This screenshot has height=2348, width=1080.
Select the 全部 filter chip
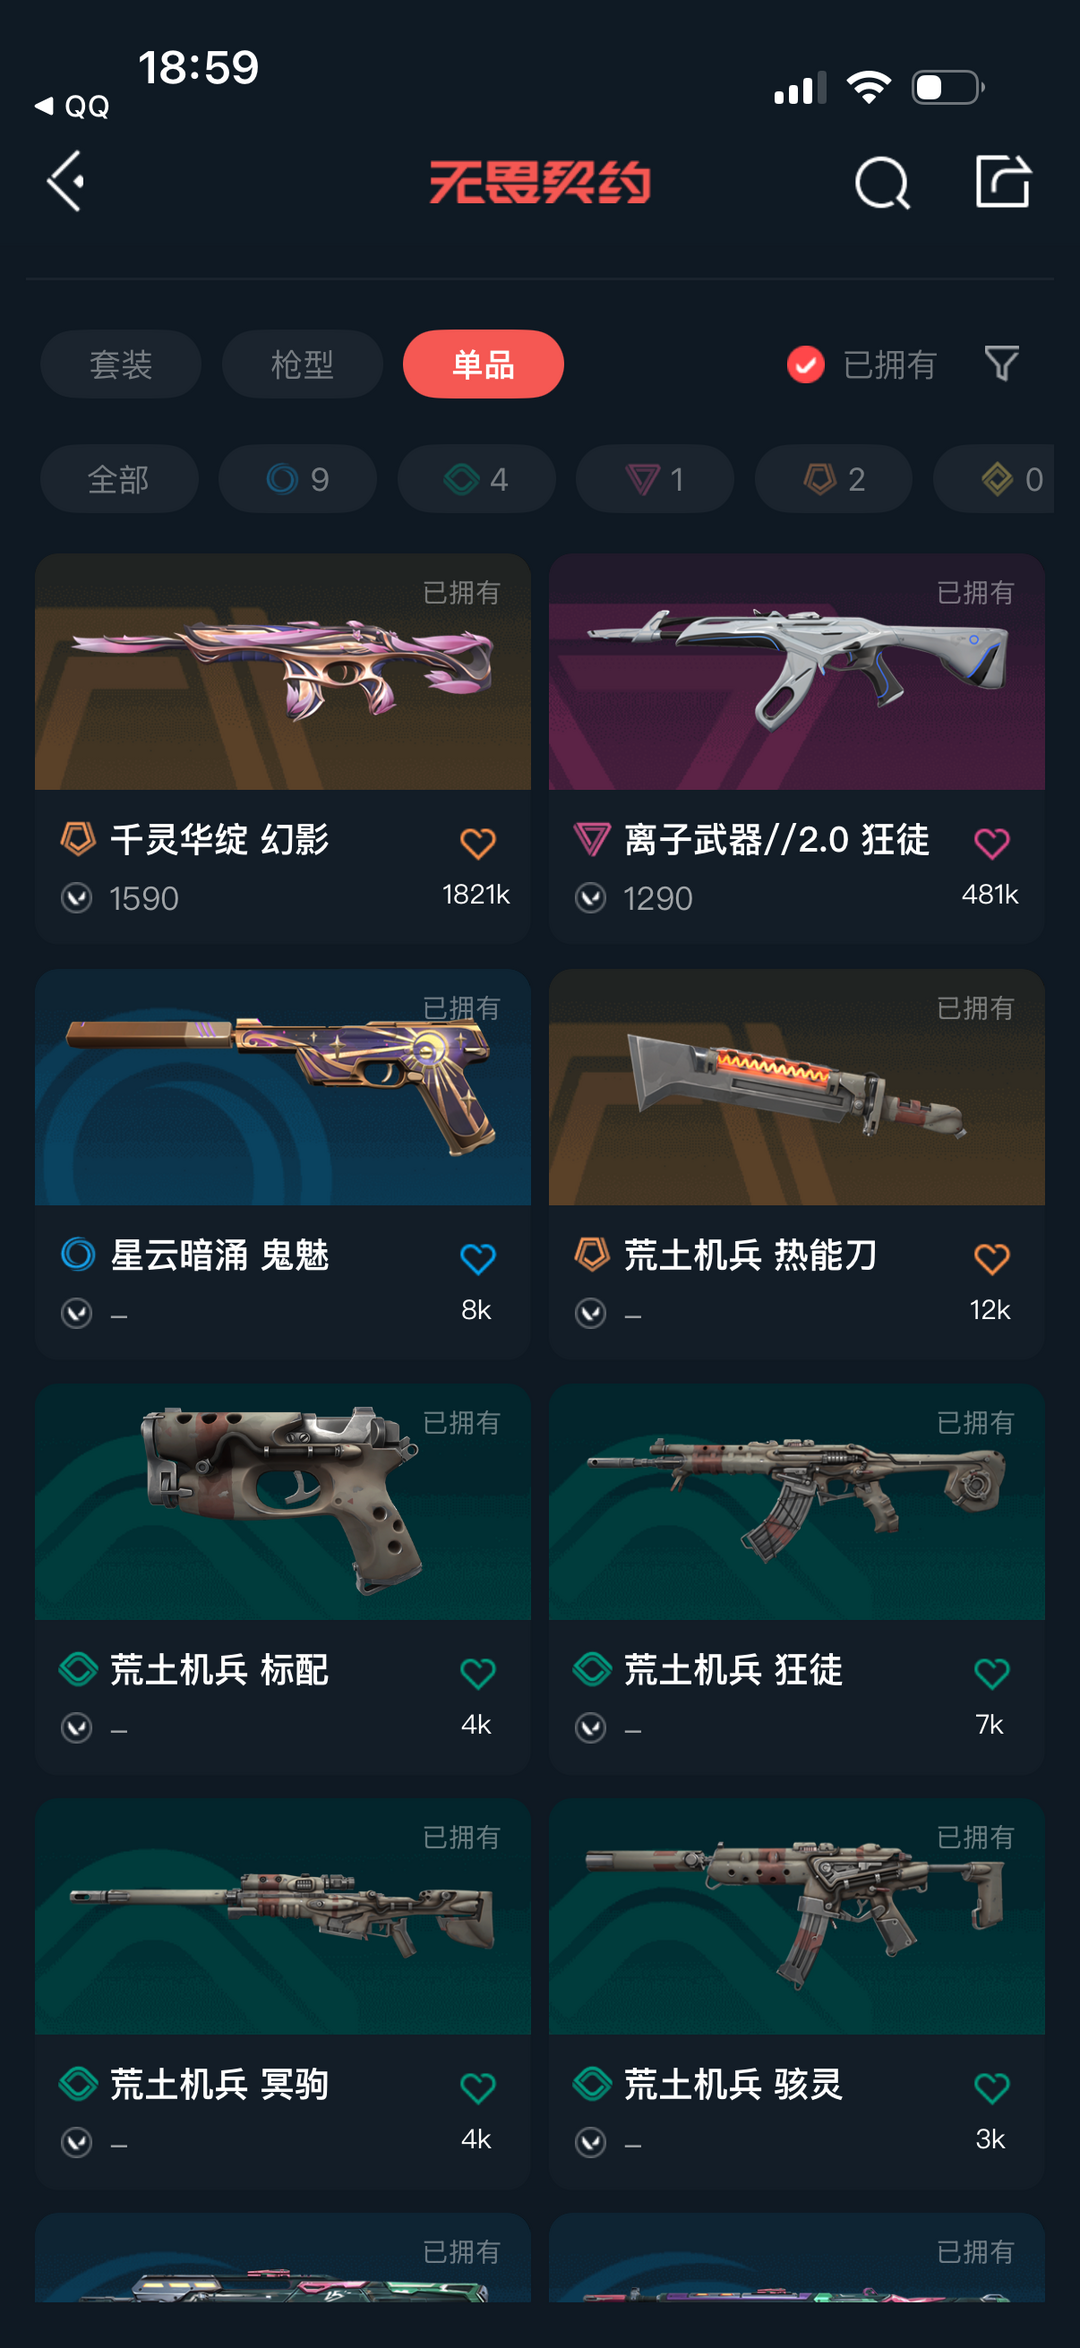(x=119, y=479)
